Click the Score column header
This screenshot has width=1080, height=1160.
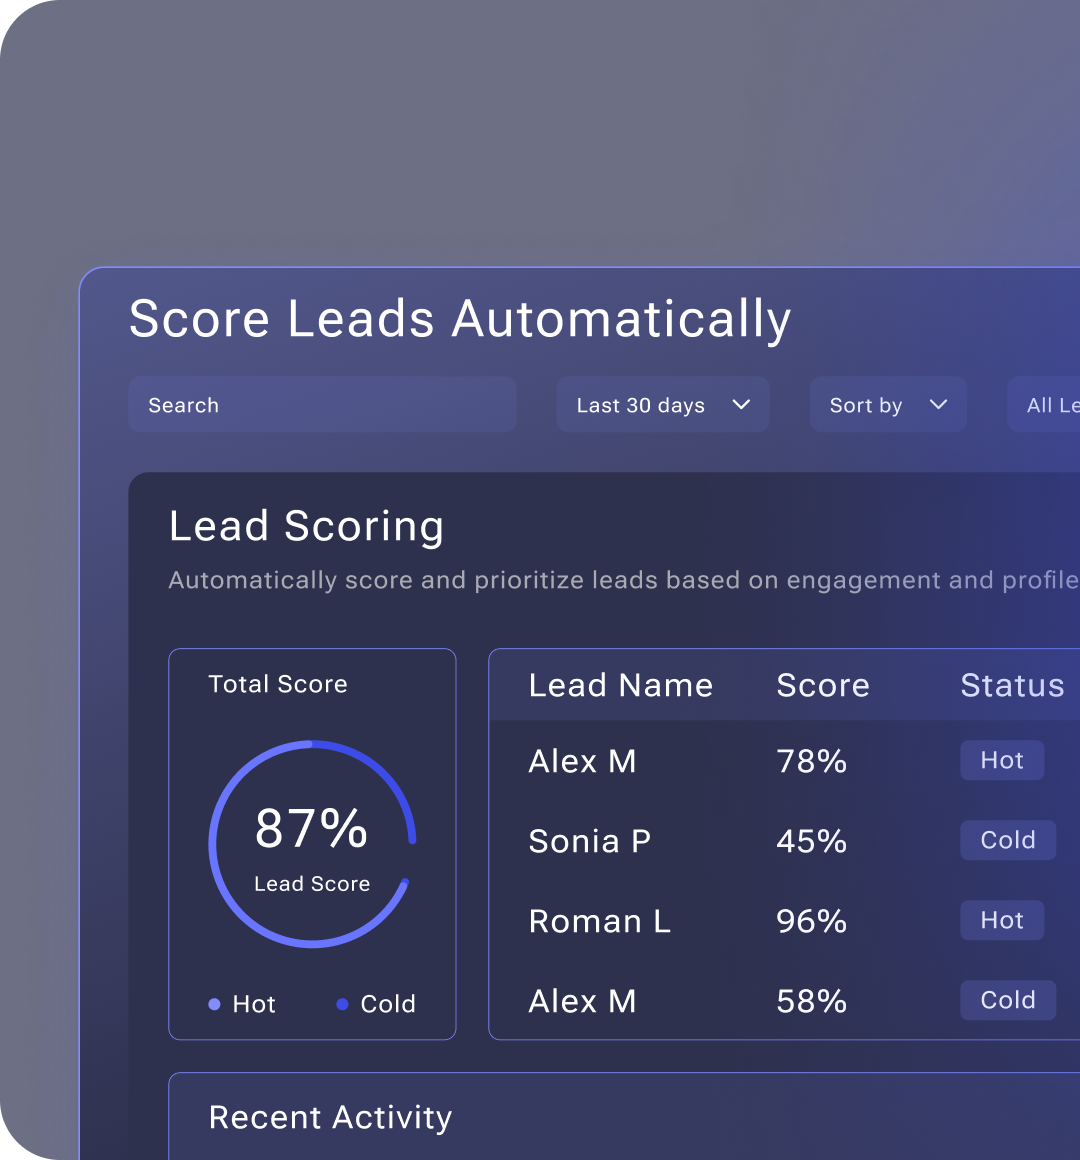pyautogui.click(x=822, y=685)
